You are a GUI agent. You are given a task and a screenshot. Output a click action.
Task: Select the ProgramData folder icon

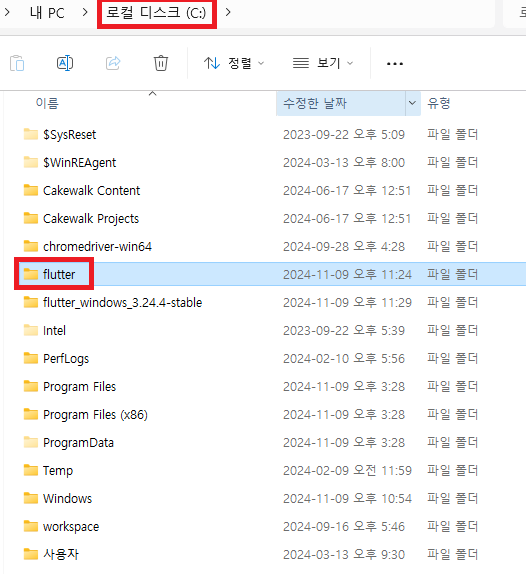(x=31, y=442)
